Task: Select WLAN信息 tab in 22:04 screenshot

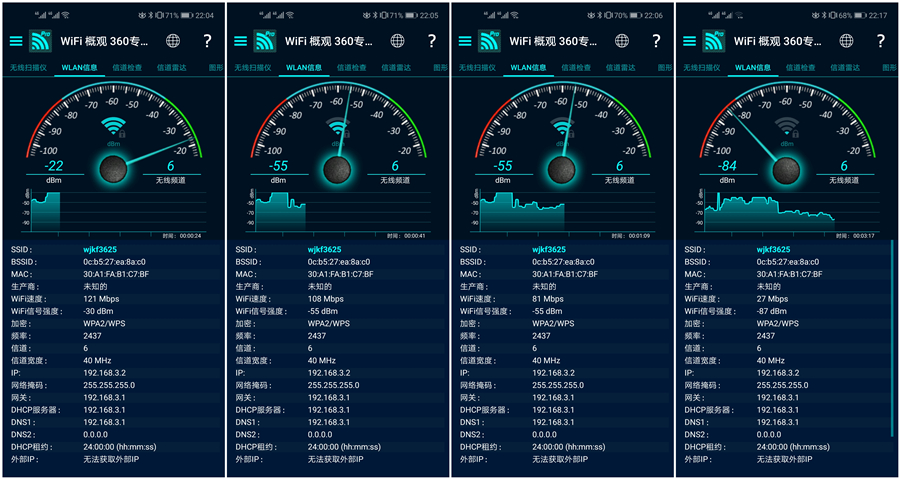Action: coord(80,68)
